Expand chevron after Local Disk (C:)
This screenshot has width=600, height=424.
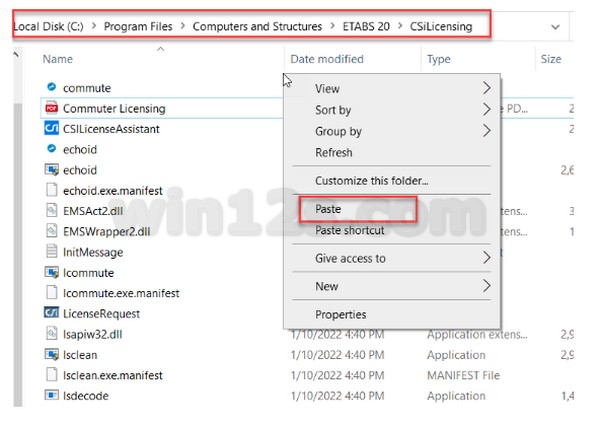[x=94, y=26]
